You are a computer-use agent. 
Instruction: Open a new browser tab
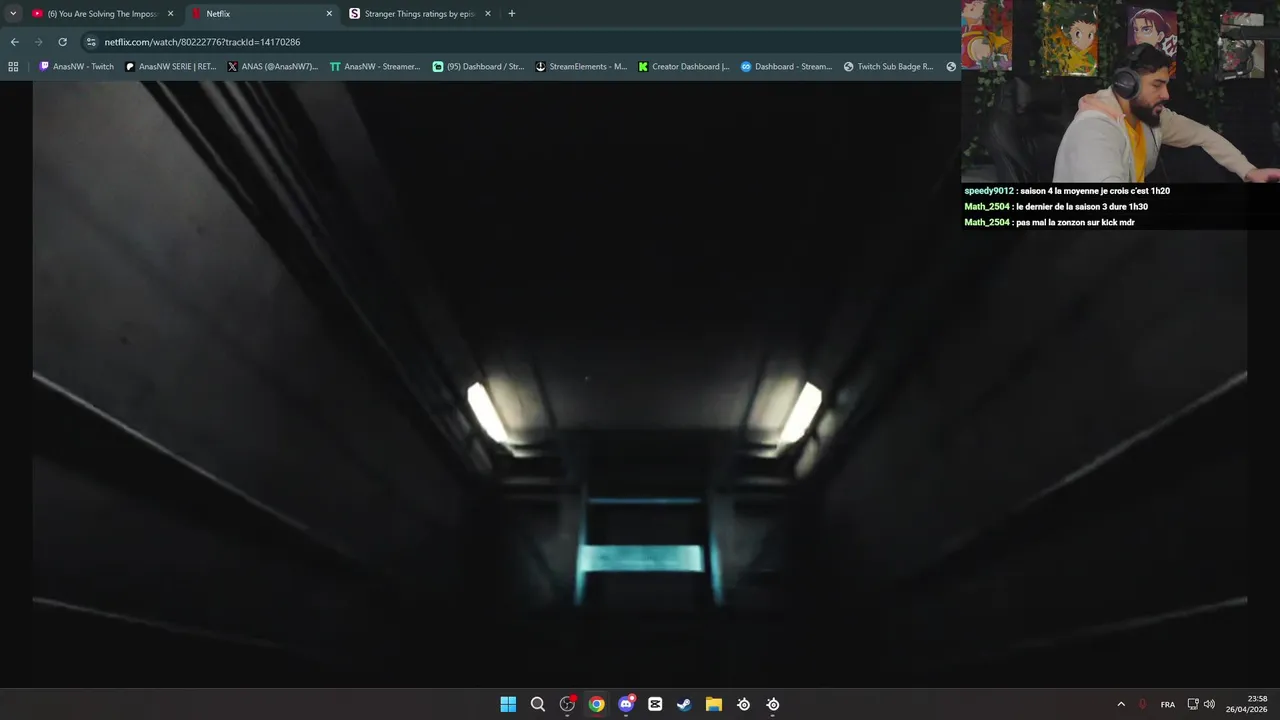[512, 14]
